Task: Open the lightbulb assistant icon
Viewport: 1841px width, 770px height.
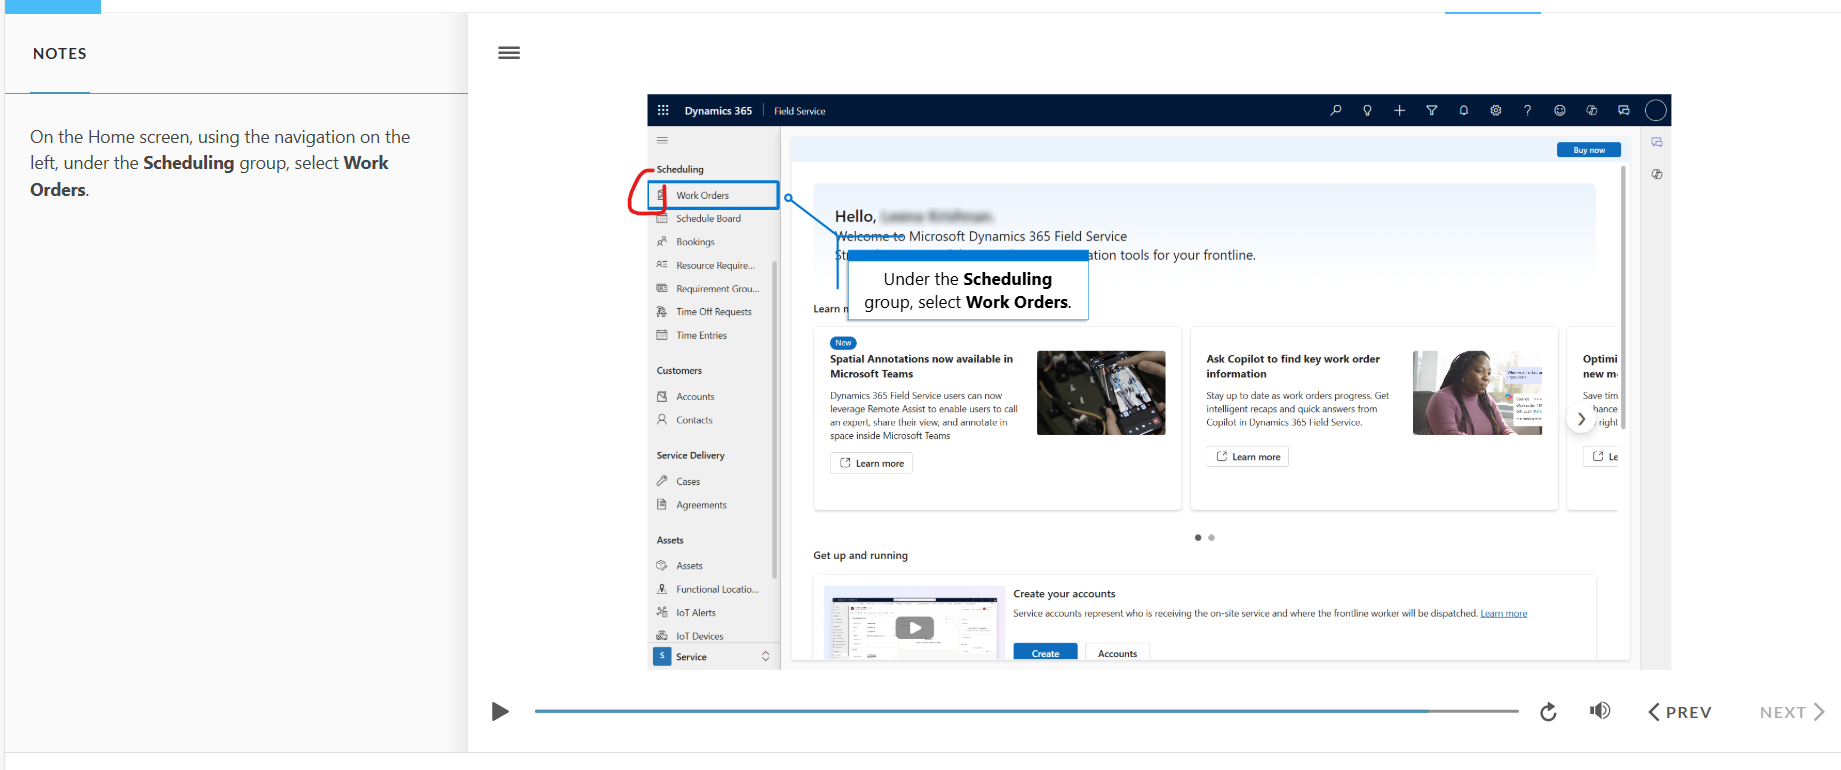Action: (1367, 111)
